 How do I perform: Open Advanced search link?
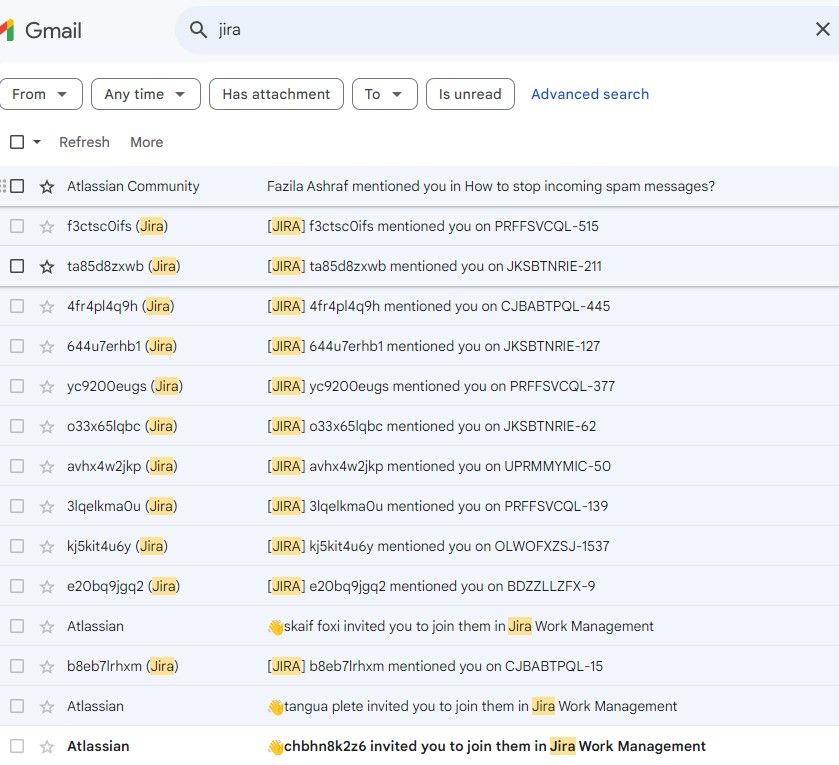pyautogui.click(x=590, y=94)
